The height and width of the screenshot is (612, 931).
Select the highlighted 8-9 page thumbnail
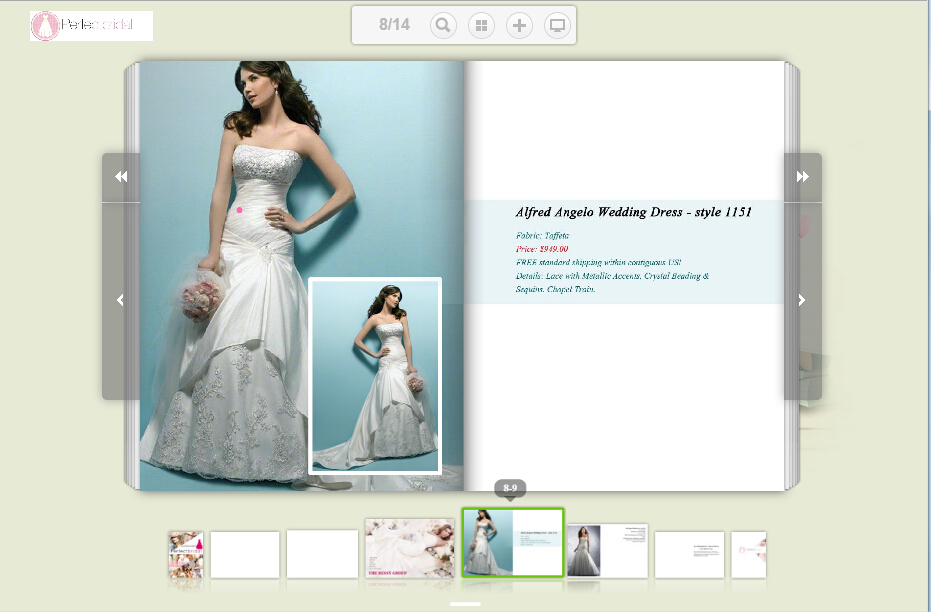513,543
